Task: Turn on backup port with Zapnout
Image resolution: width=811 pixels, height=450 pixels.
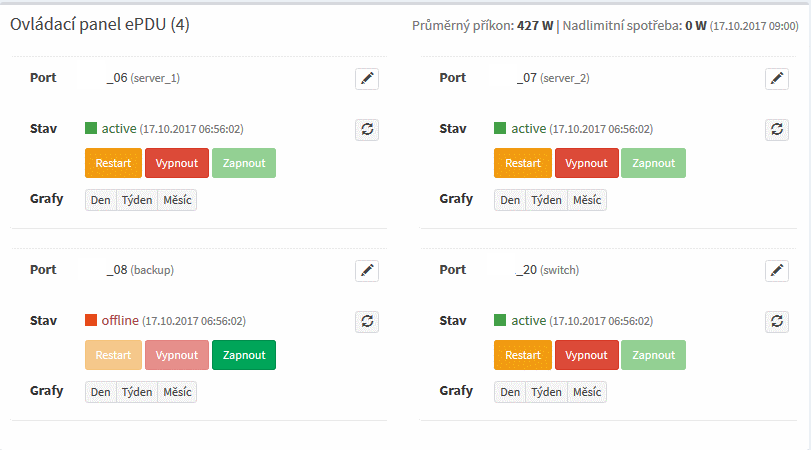Action: (244, 355)
